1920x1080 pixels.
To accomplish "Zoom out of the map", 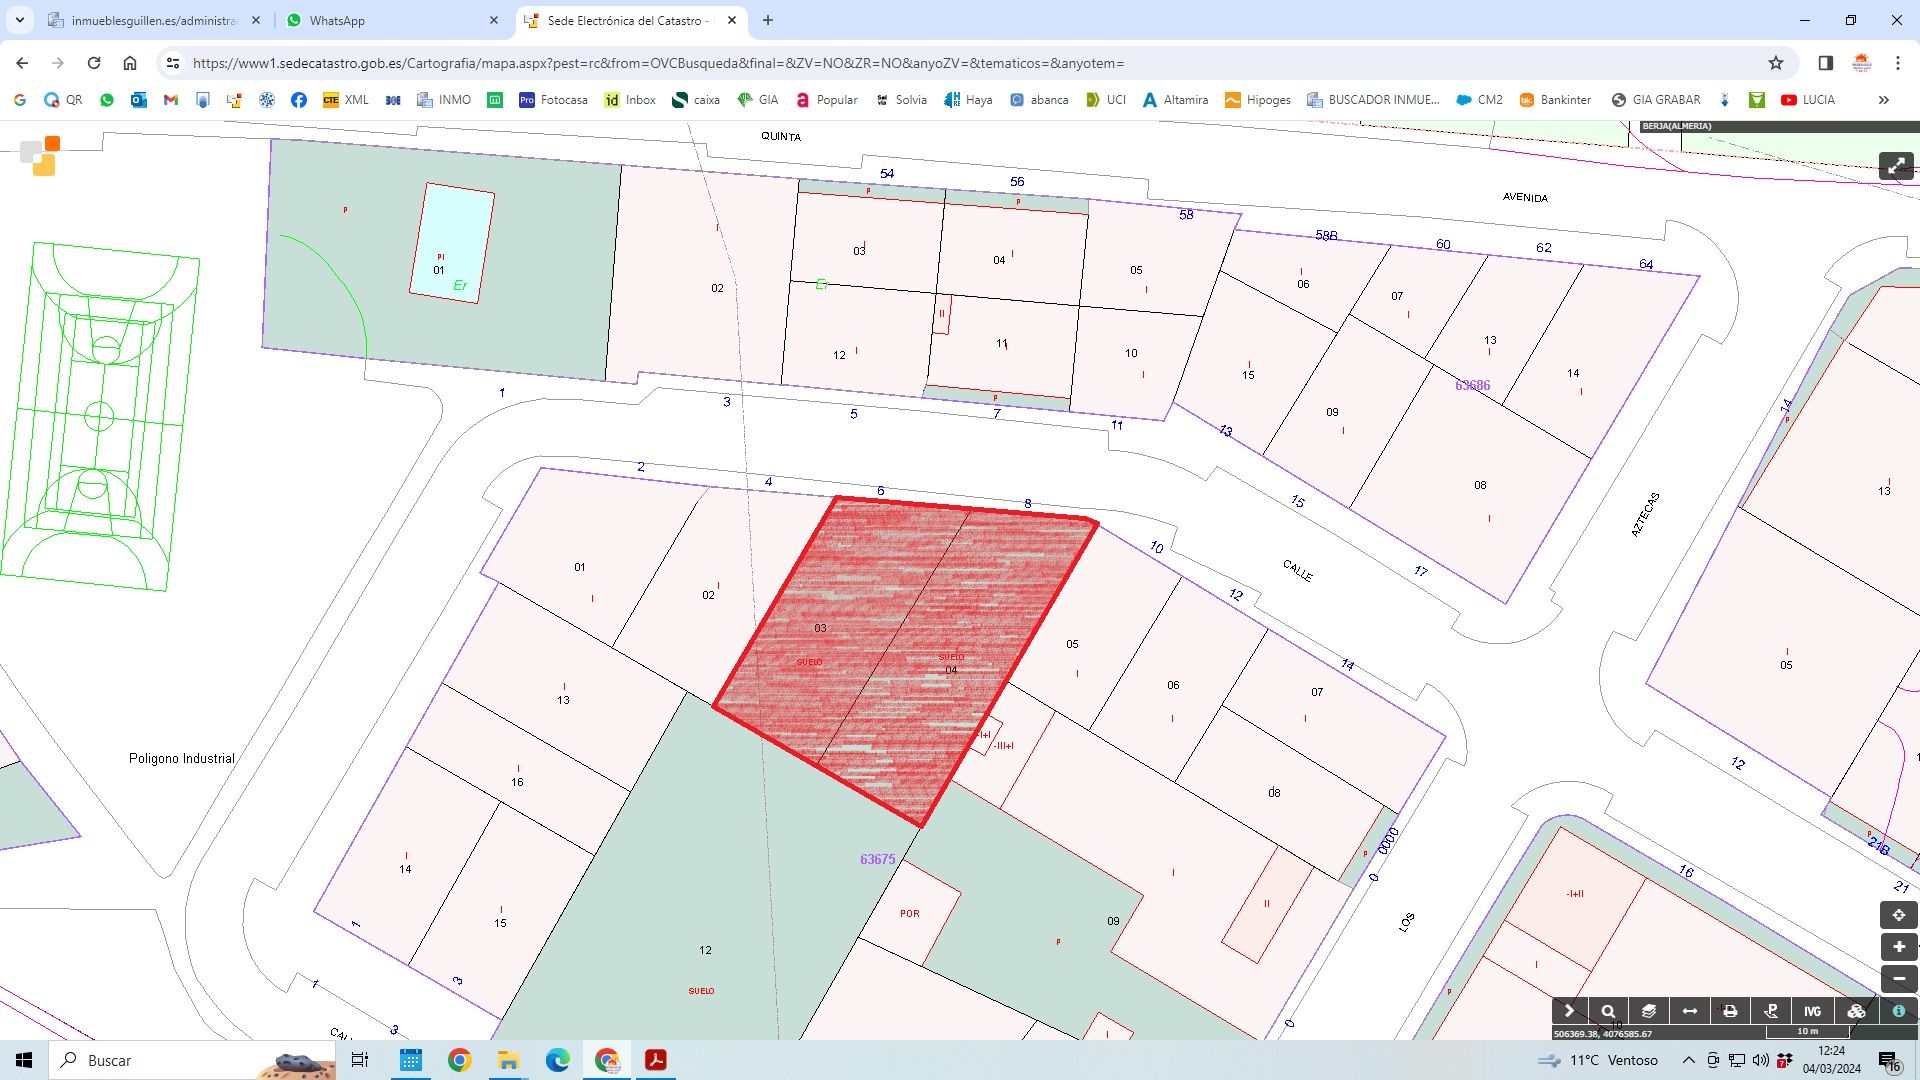I will (x=1898, y=979).
